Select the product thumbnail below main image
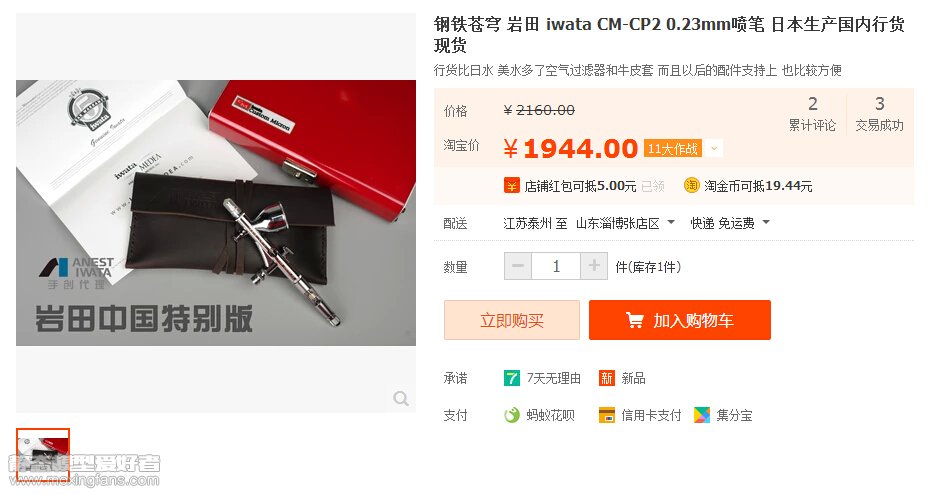 [x=43, y=454]
